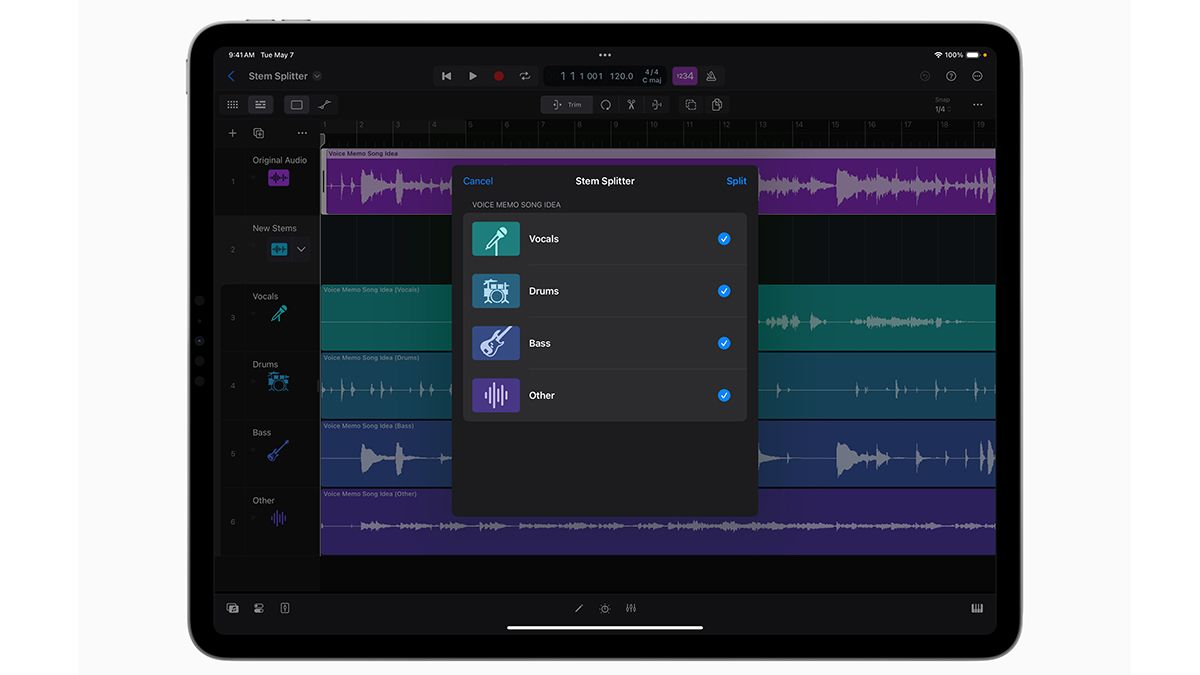Select the Other track waveform icon
1200x675 pixels.
click(279, 518)
